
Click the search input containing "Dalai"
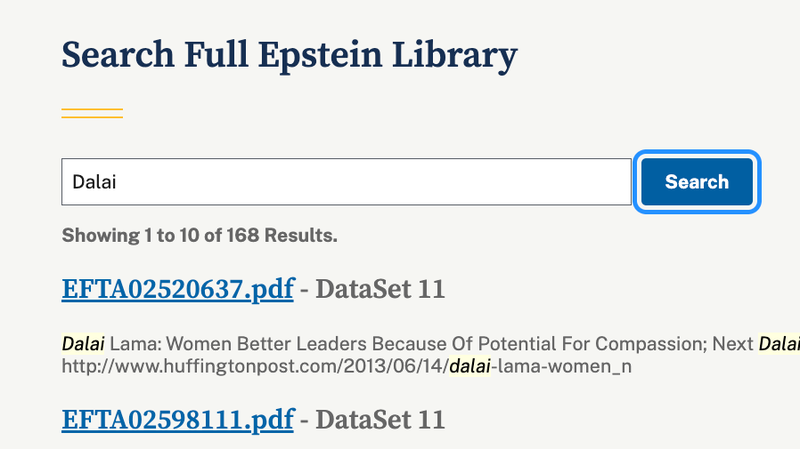[x=345, y=182]
